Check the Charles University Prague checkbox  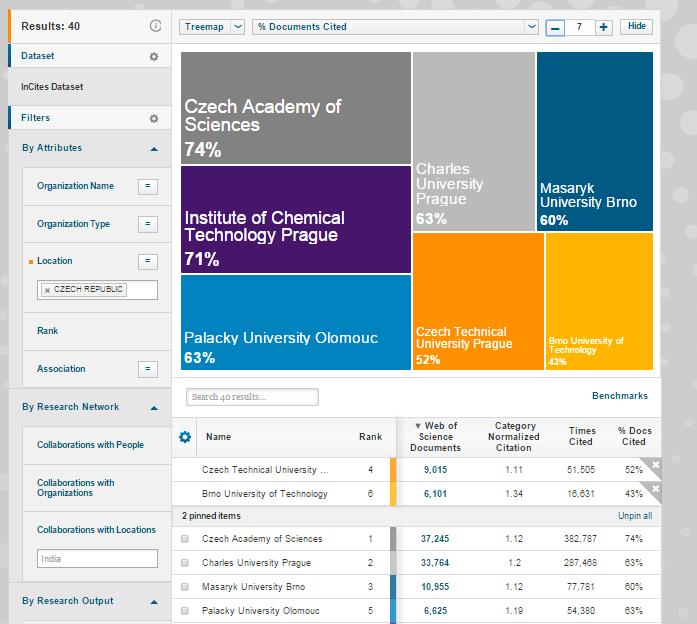pyautogui.click(x=184, y=563)
